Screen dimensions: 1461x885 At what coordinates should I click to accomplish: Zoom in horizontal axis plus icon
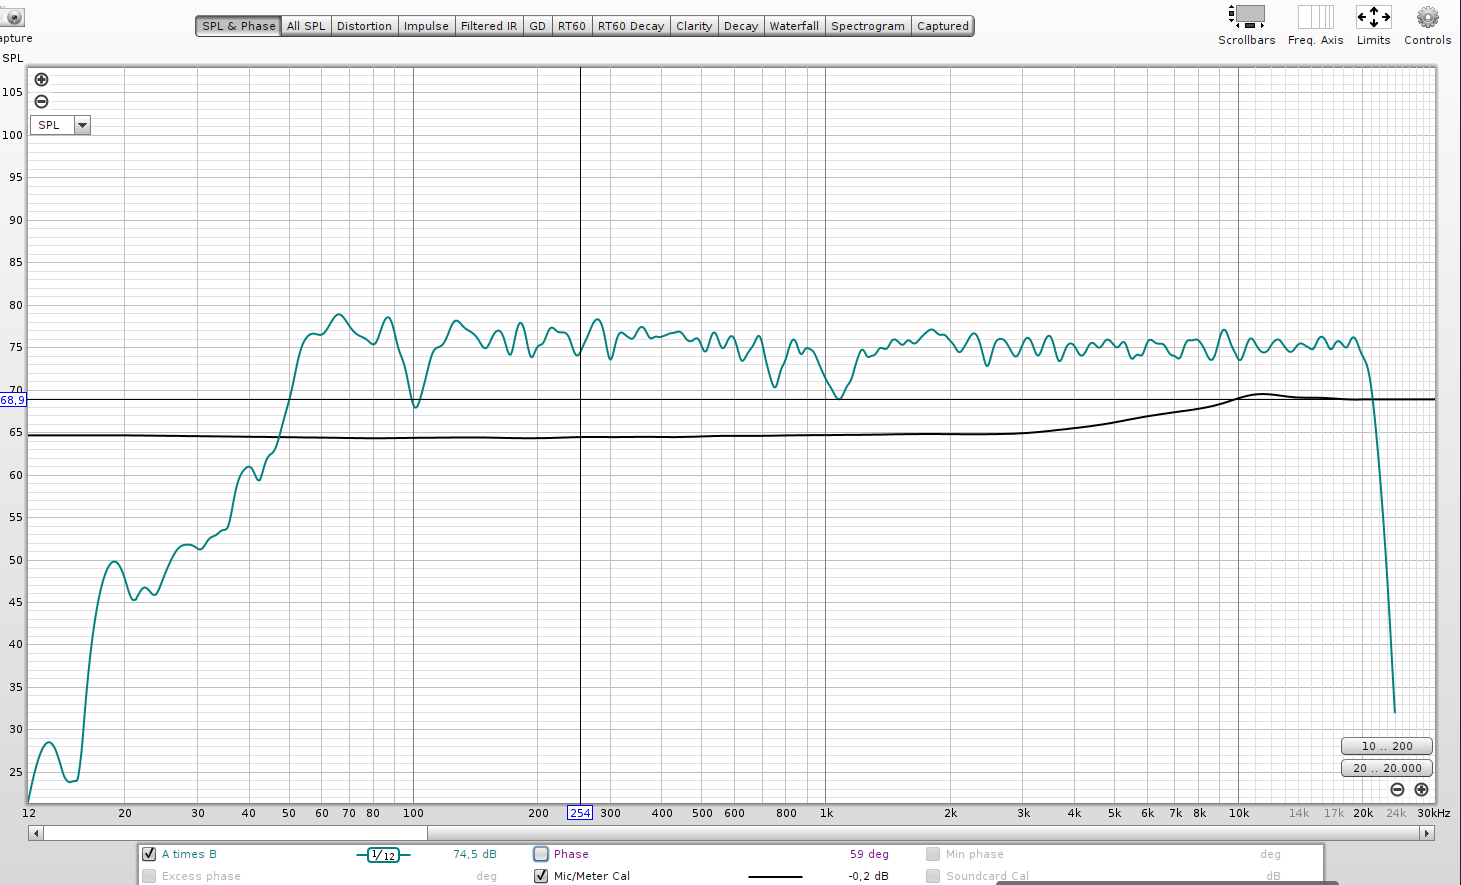point(1421,789)
